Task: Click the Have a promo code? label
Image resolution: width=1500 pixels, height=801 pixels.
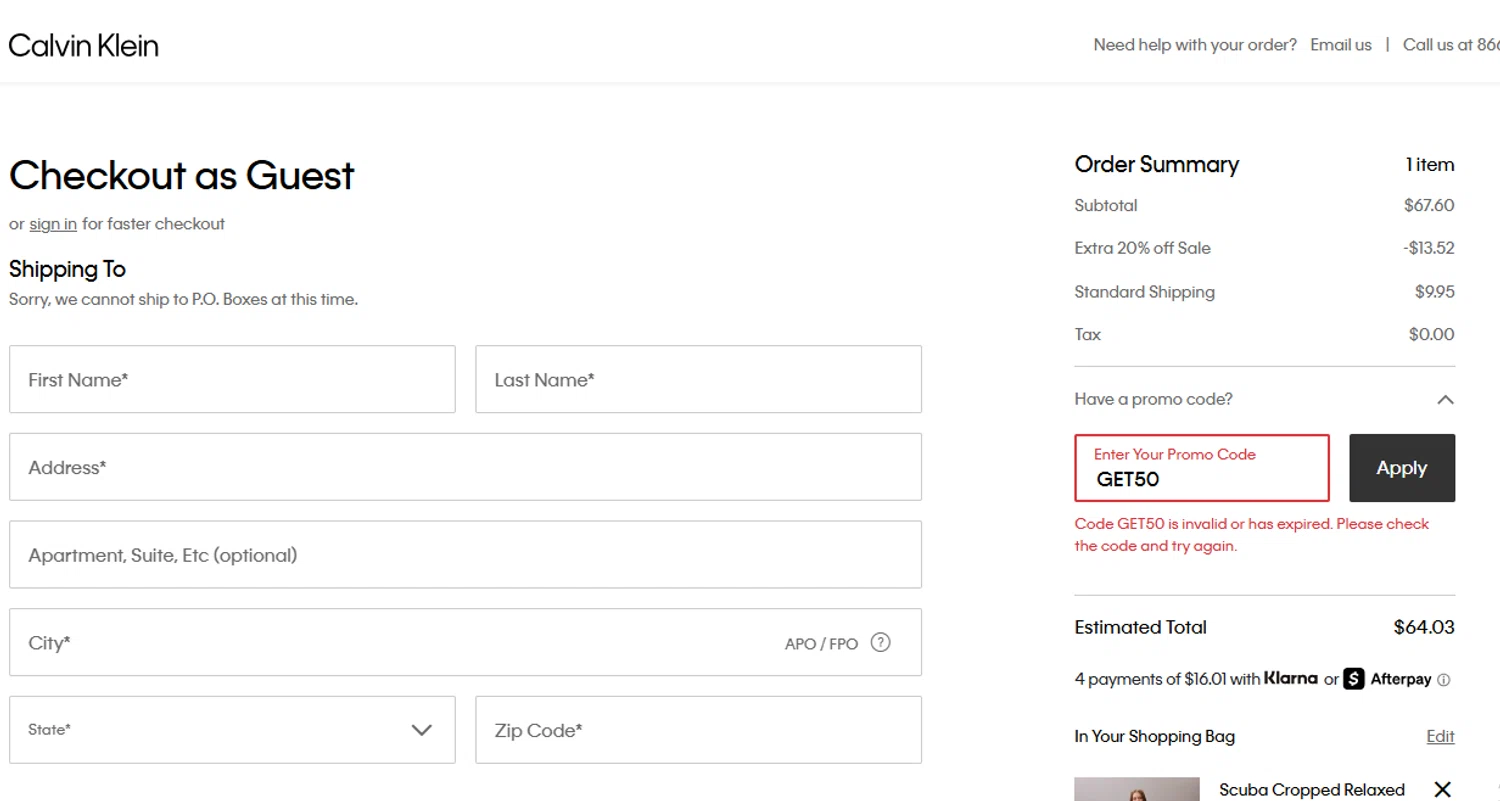Action: coord(1153,399)
